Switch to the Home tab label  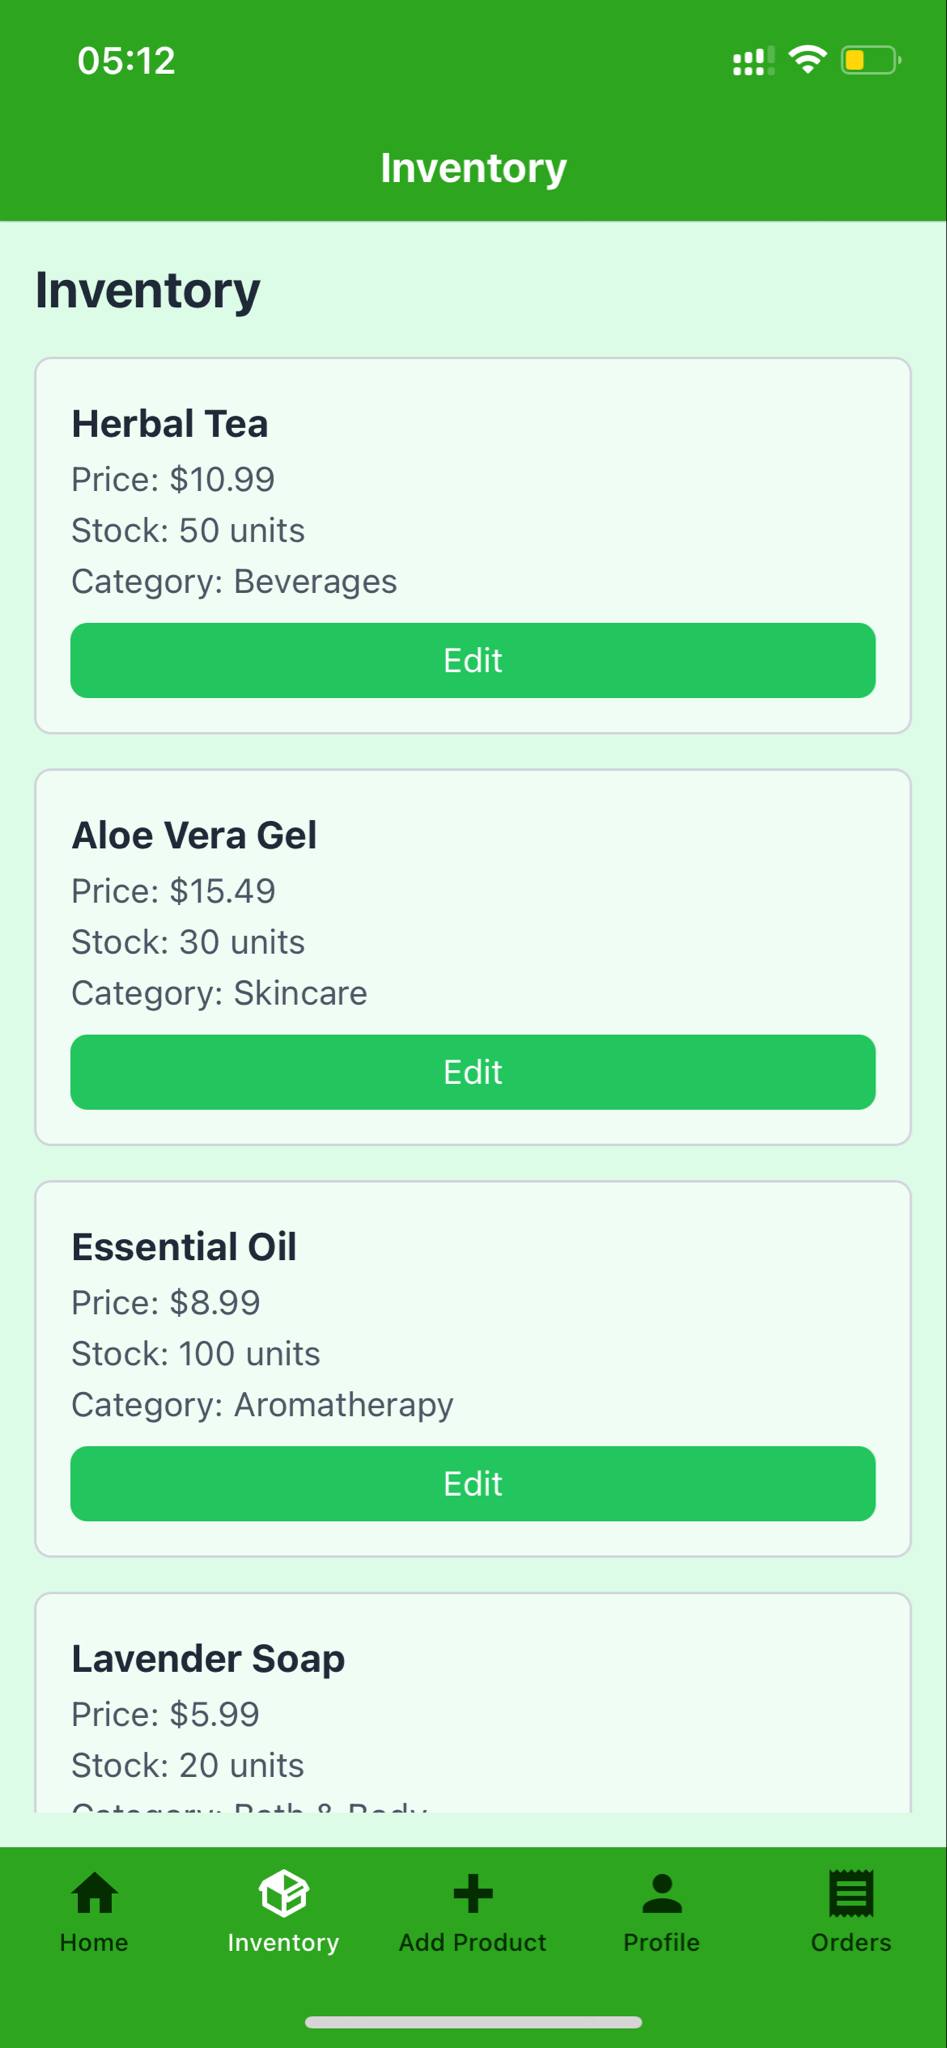(94, 1942)
